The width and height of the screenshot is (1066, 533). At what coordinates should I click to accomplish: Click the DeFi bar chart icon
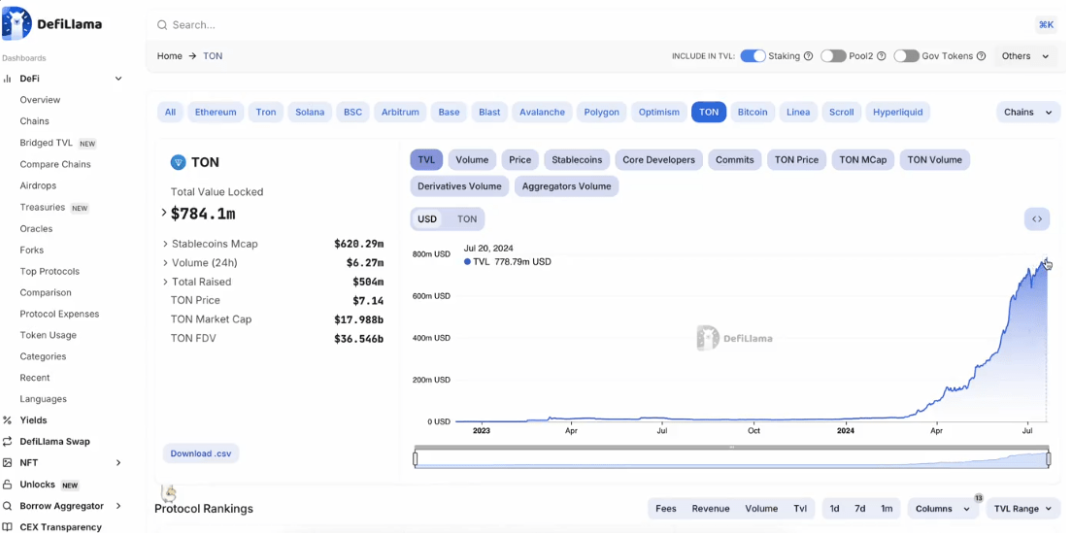click(x=7, y=79)
